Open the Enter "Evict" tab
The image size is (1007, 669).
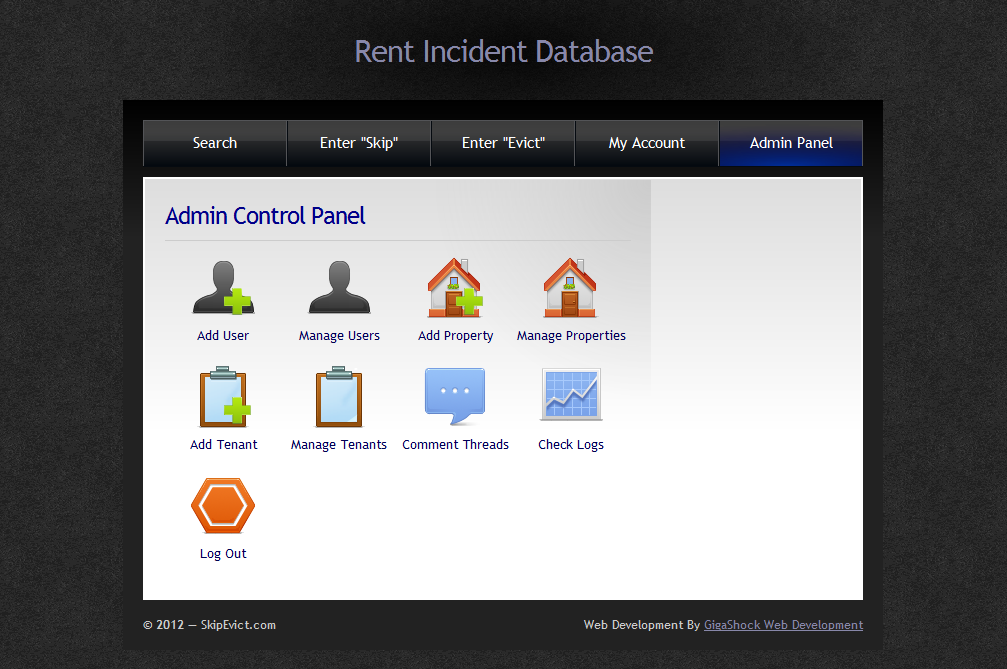tap(503, 143)
